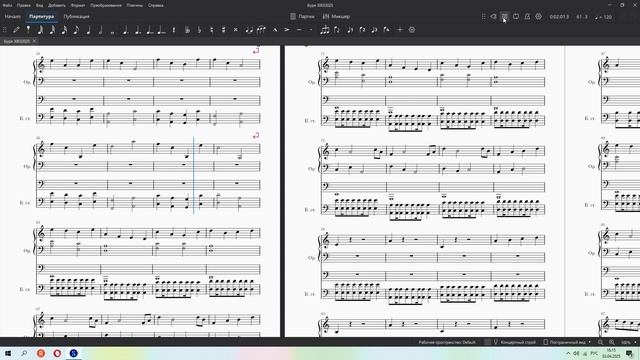This screenshot has width=640, height=360.
Task: Open the Формат menu
Action: click(78, 5)
